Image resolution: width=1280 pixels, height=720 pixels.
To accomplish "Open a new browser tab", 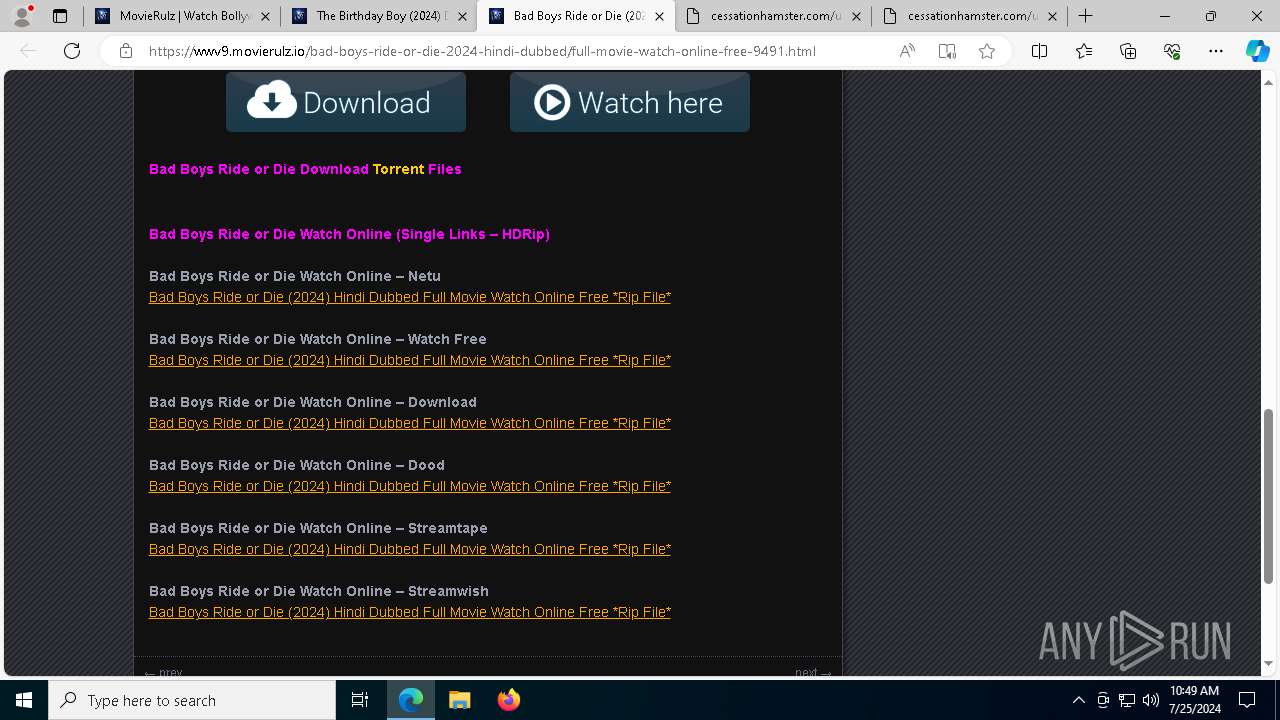I will (1086, 16).
